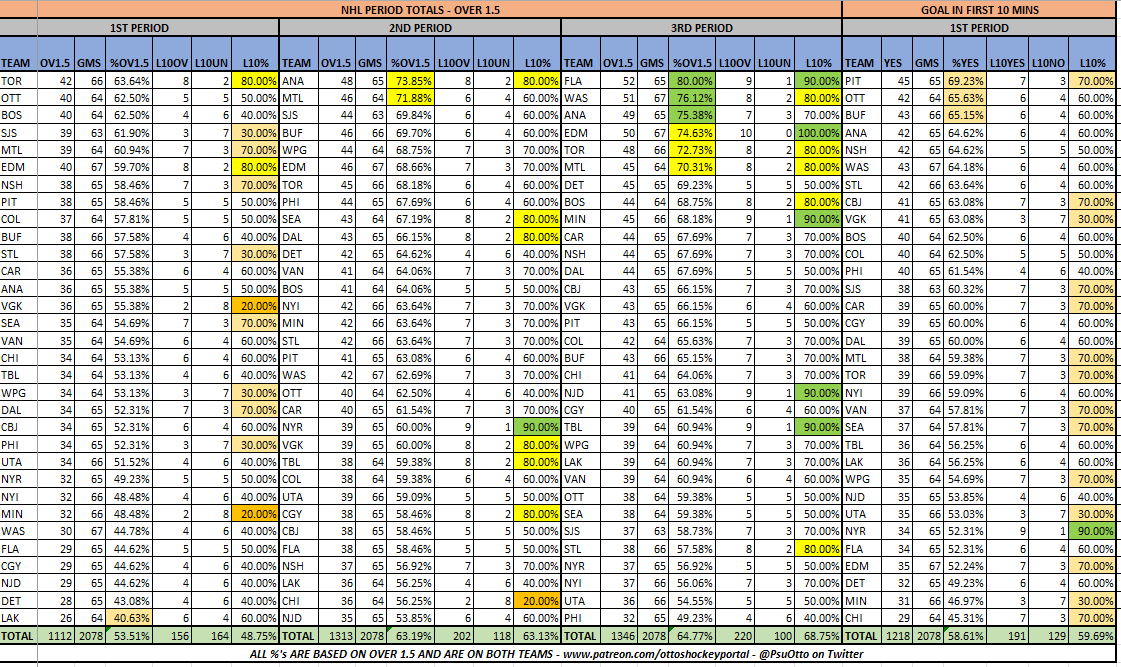
Task: Select the 40.63% cell for LAK
Action: pyautogui.click(x=129, y=618)
